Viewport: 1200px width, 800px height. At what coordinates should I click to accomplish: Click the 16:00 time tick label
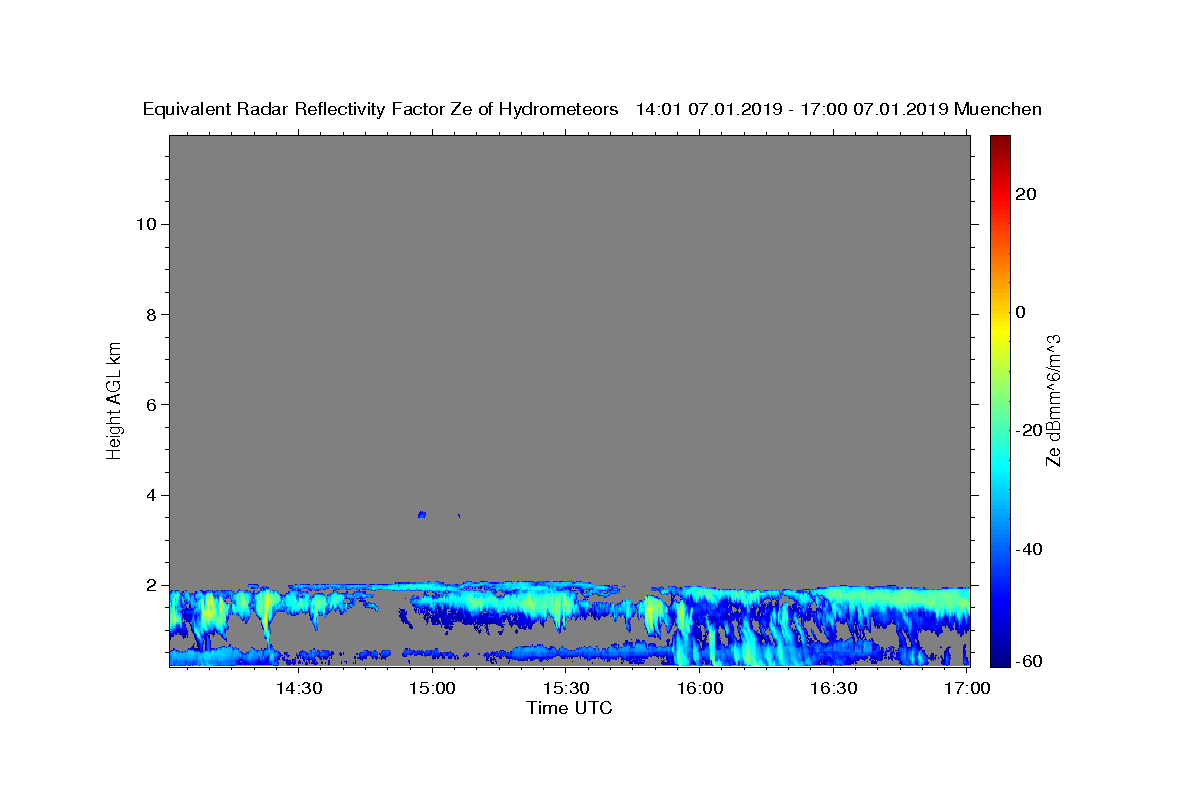(700, 688)
